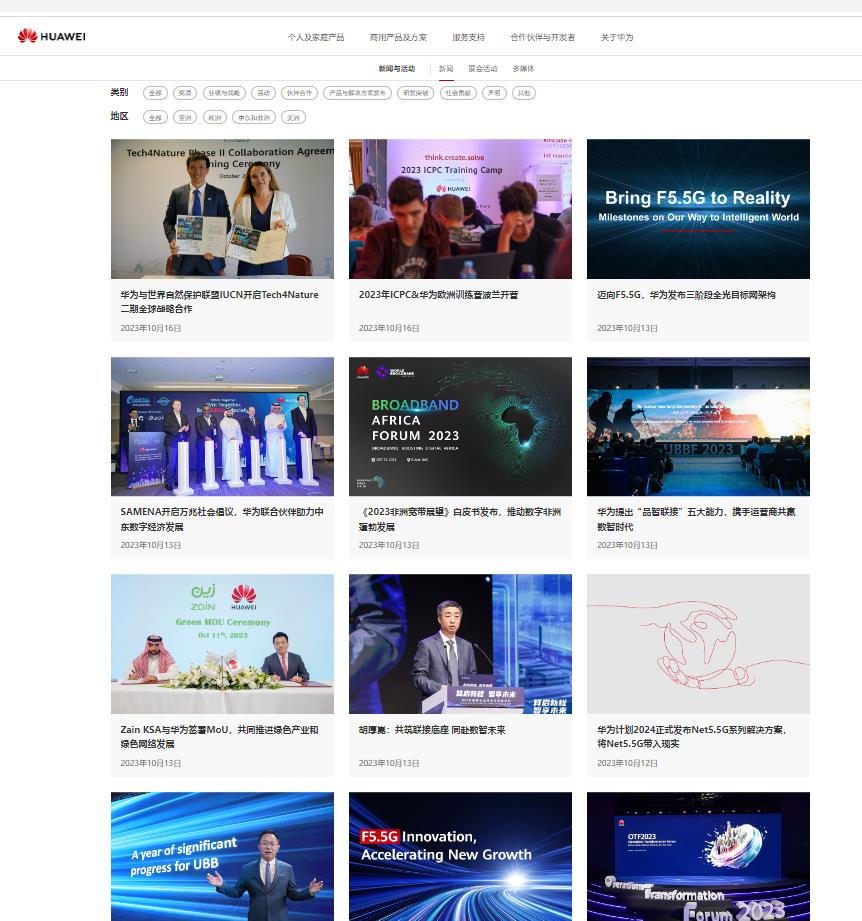Open headline《2023非洲宽带展望》白皮书发布
862x921 pixels.
pos(460,519)
